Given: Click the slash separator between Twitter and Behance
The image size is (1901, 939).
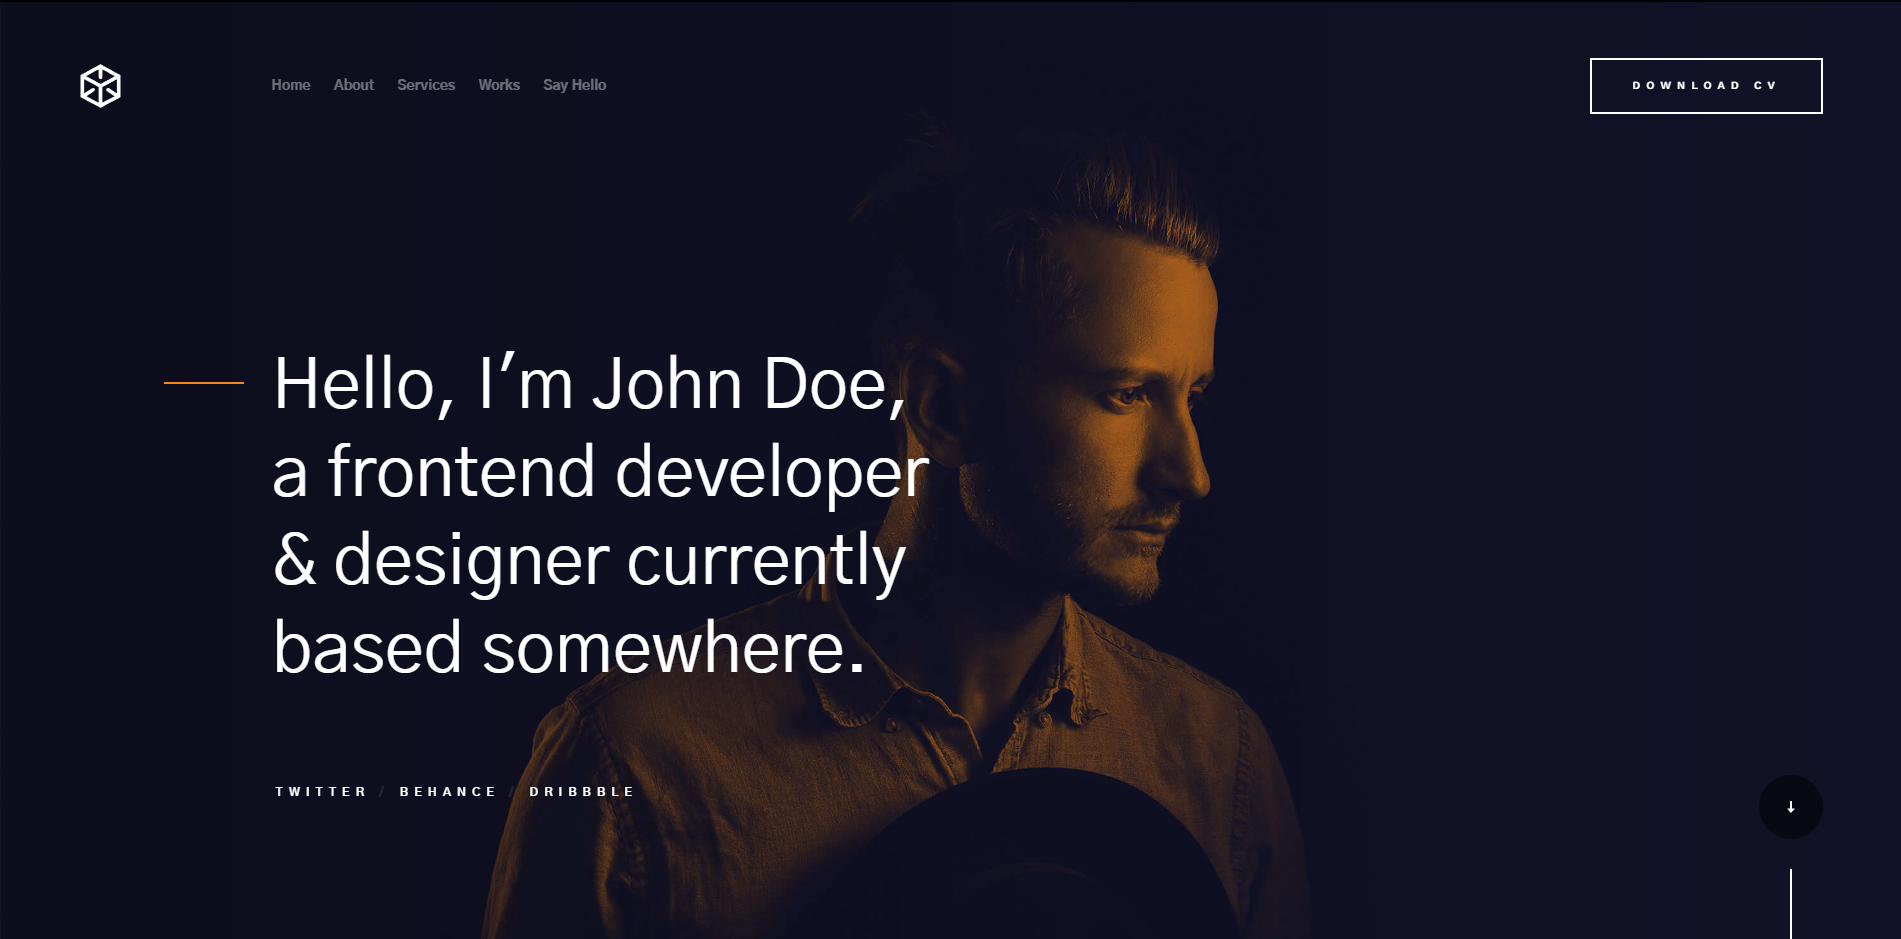Looking at the screenshot, I should pyautogui.click(x=383, y=792).
